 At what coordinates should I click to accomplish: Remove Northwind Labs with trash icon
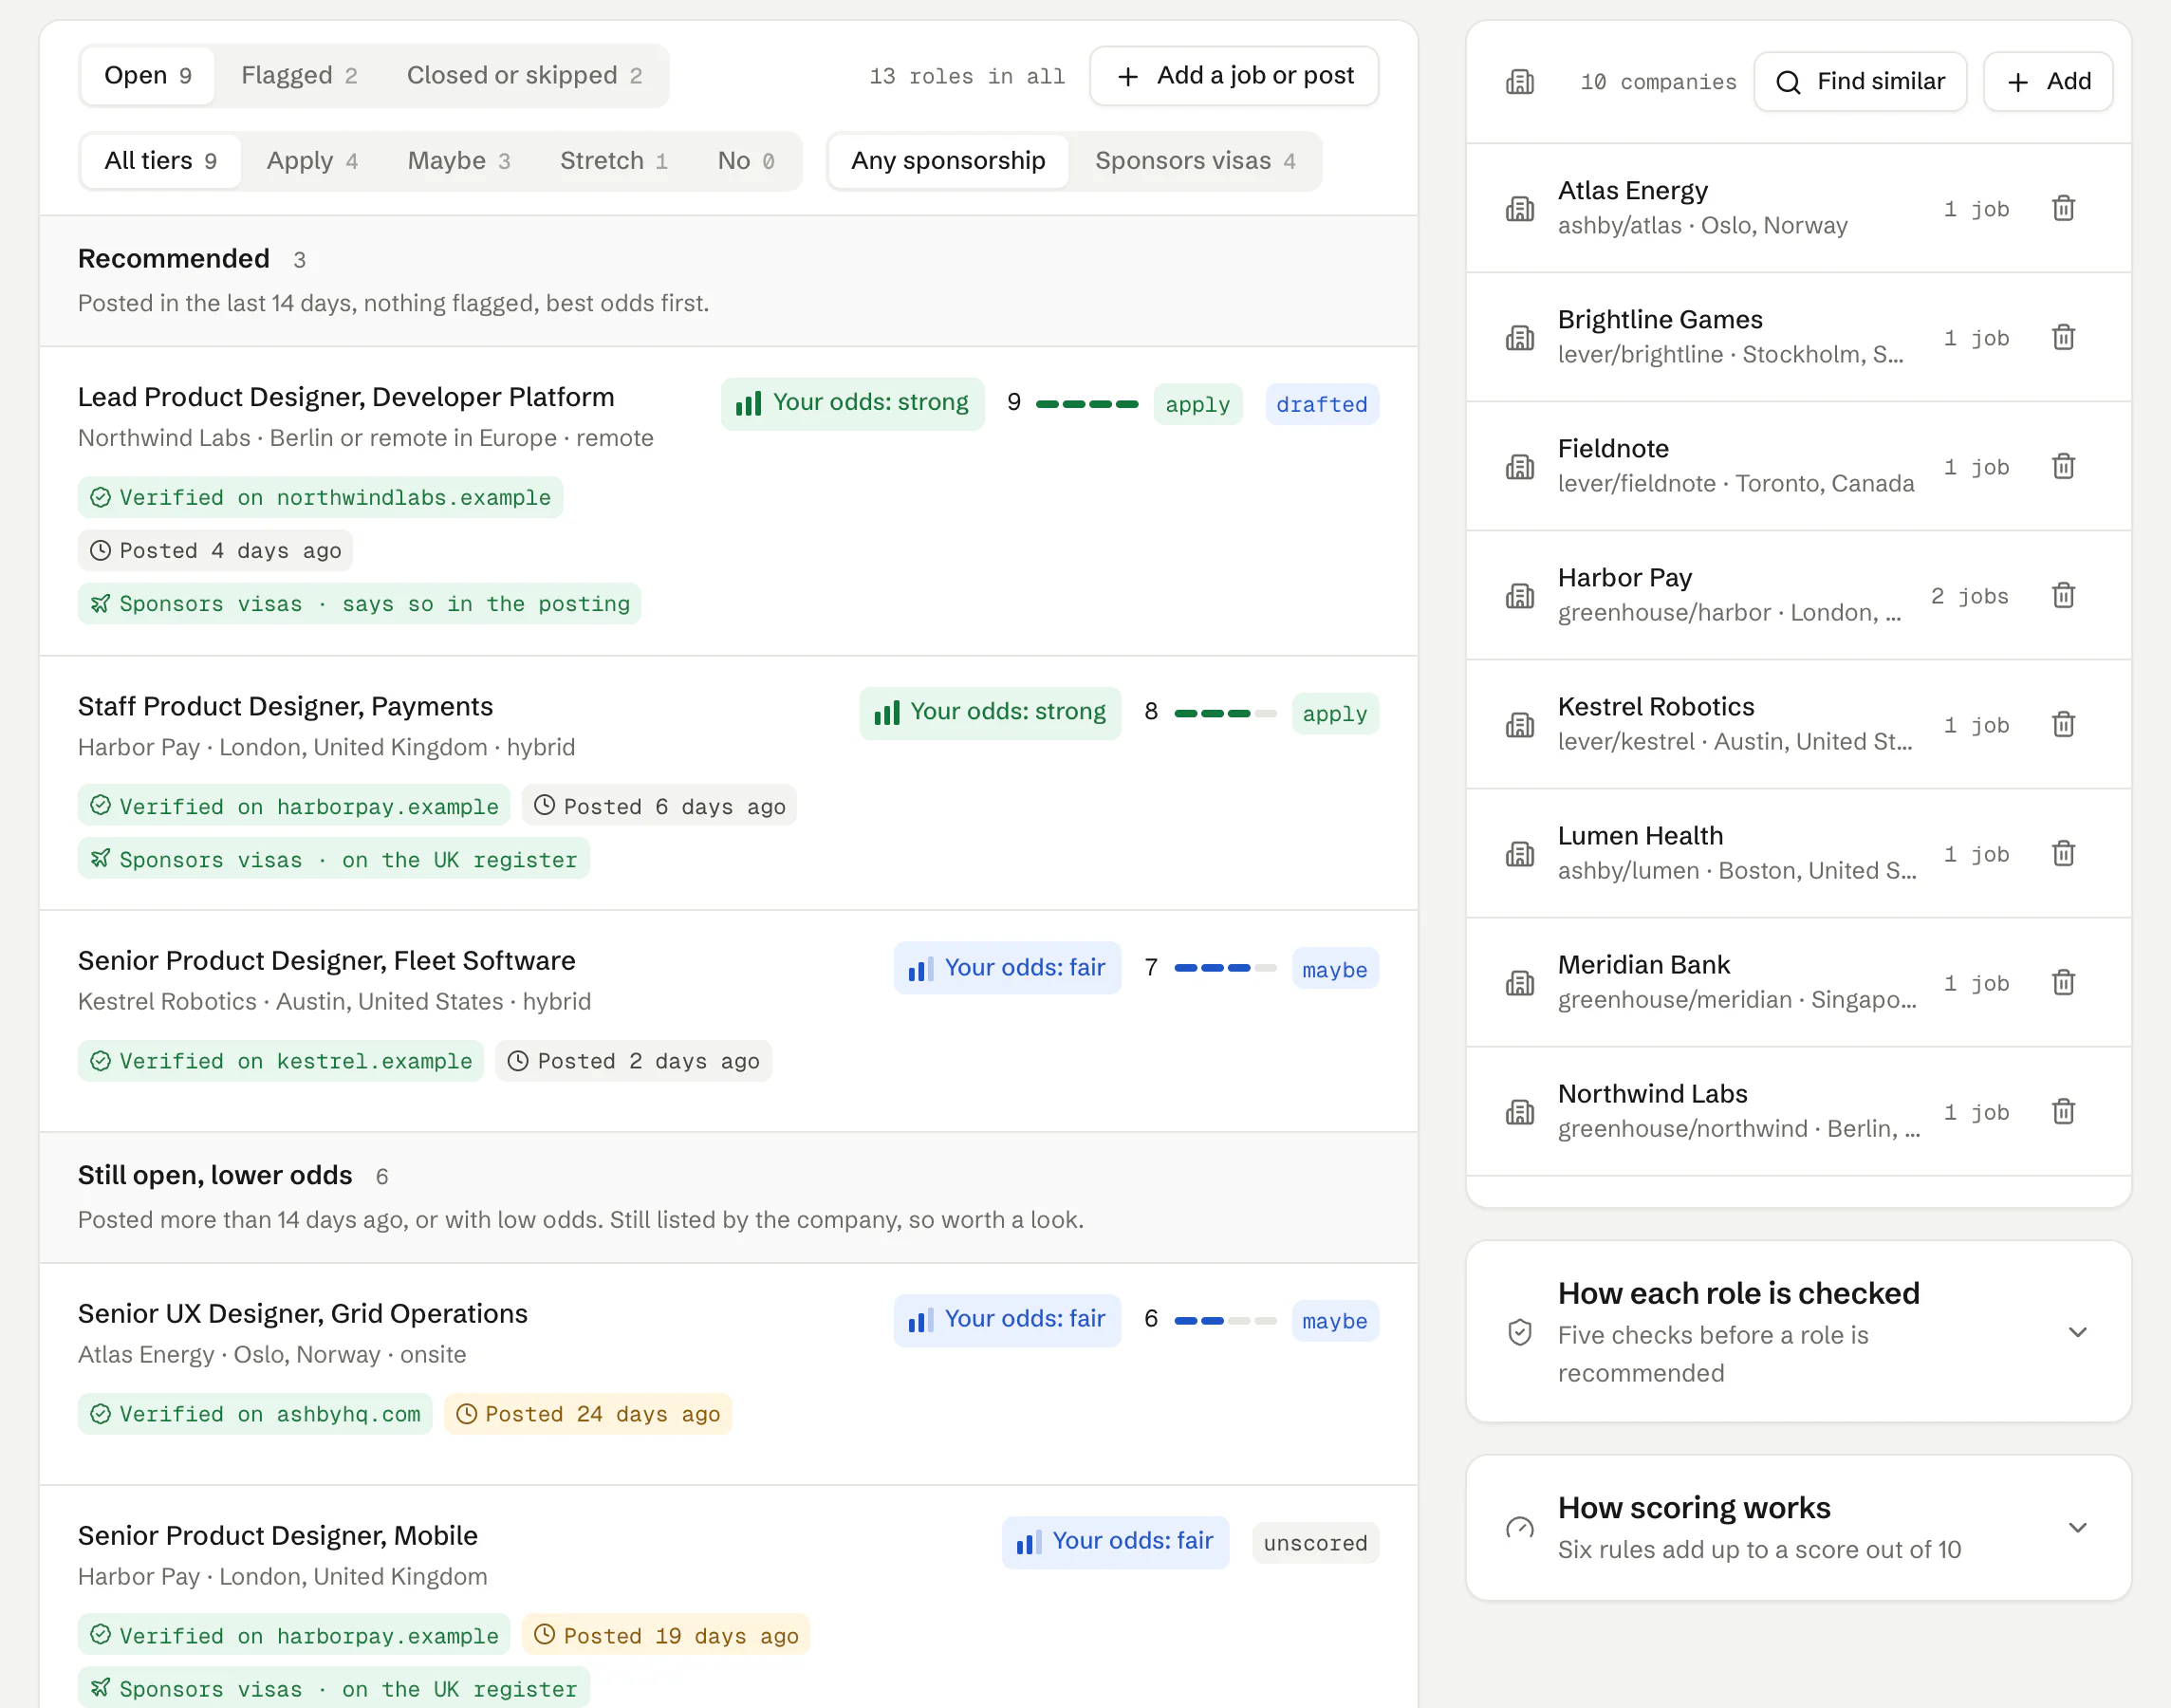(x=2063, y=1111)
